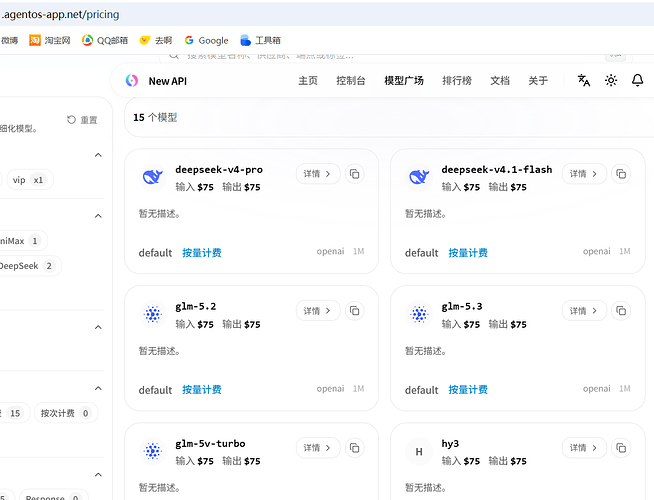This screenshot has height=500, width=654.
Task: Click the deepseek-v4-pro whale logo
Action: (153, 177)
